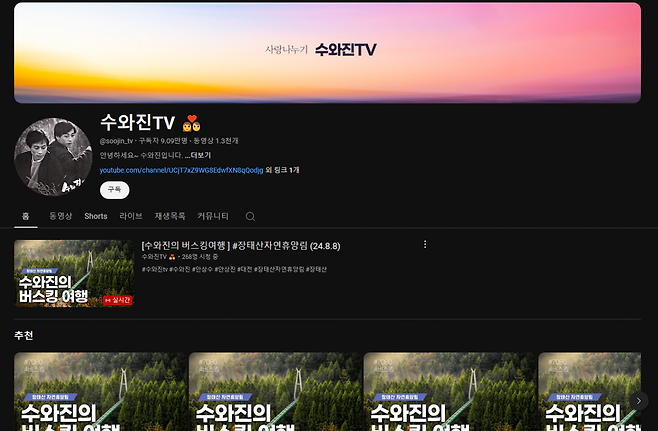Switch to the 동영상 tab
Image resolution: width=658 pixels, height=431 pixels.
pyautogui.click(x=61, y=216)
